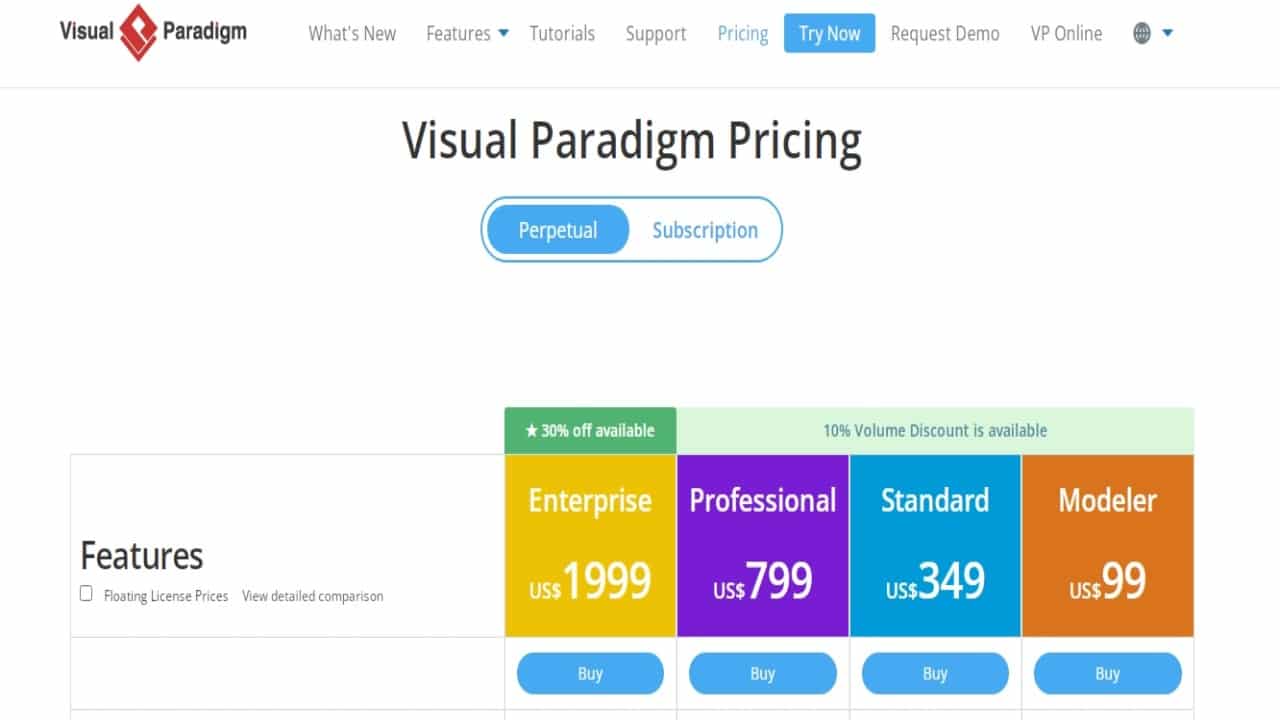Visit the VP Online link
The height and width of the screenshot is (720, 1280).
pyautogui.click(x=1066, y=33)
